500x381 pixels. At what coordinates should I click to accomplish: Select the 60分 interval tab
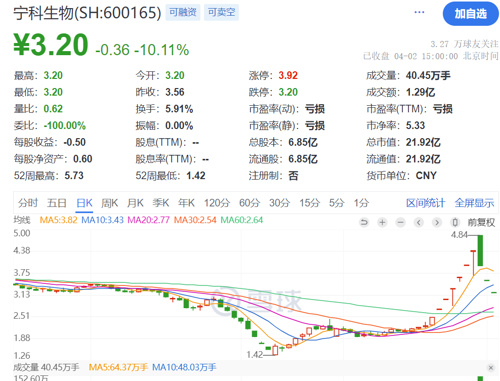(x=249, y=203)
